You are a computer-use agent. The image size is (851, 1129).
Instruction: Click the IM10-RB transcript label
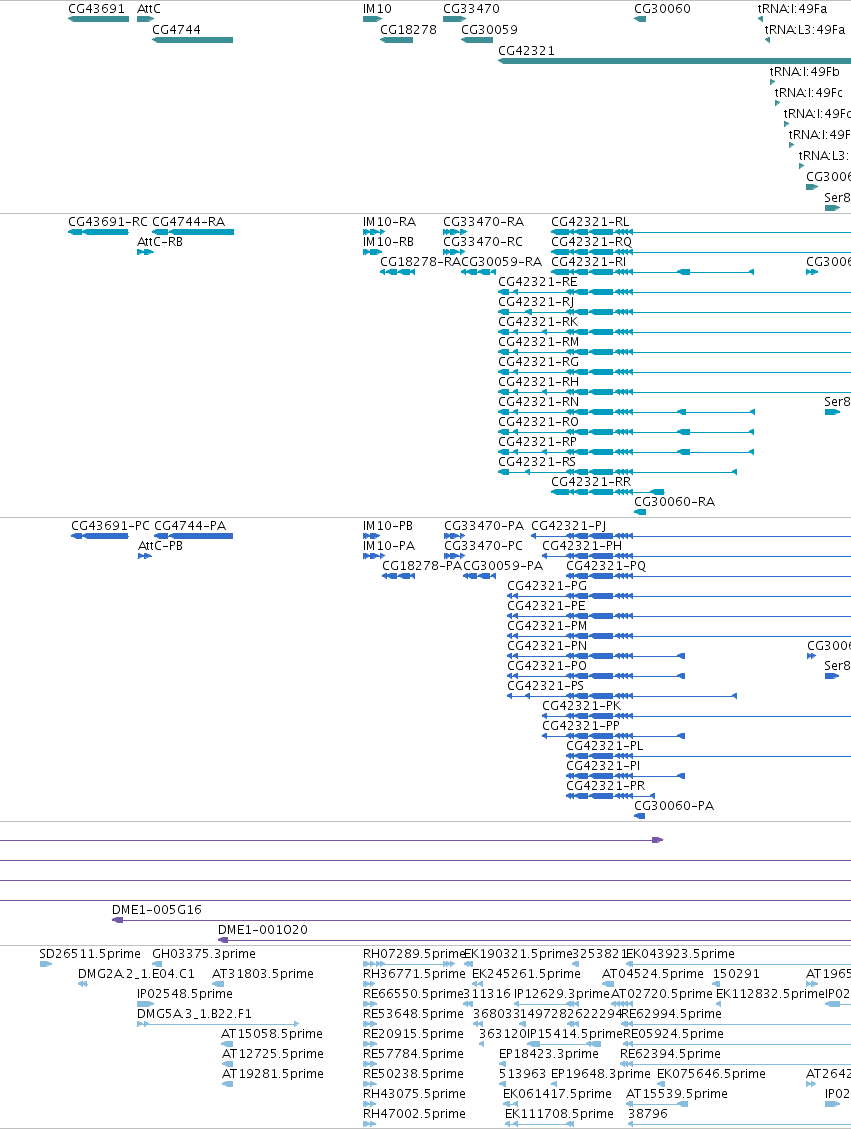point(389,242)
